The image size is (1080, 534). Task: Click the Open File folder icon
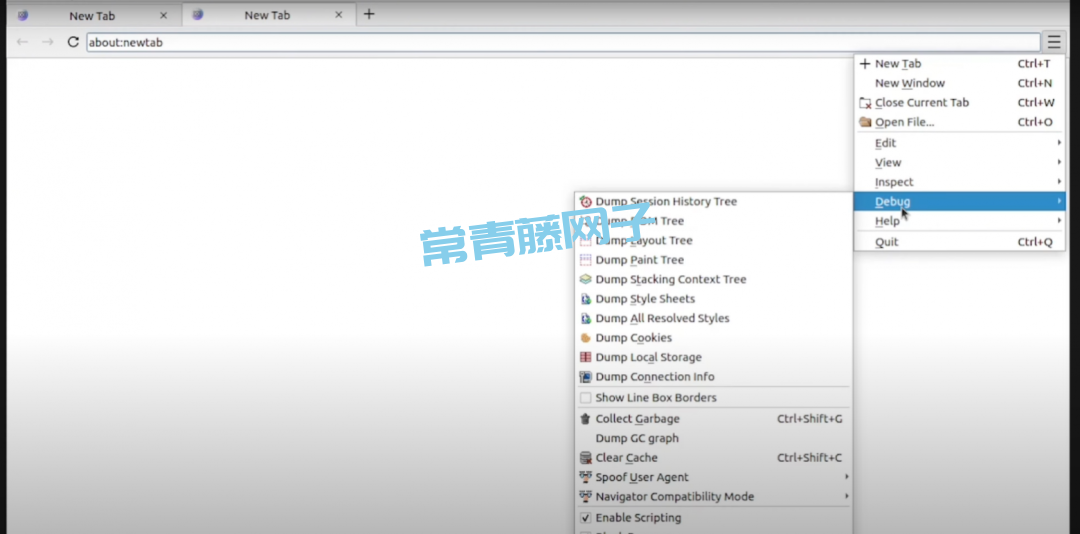click(x=865, y=122)
